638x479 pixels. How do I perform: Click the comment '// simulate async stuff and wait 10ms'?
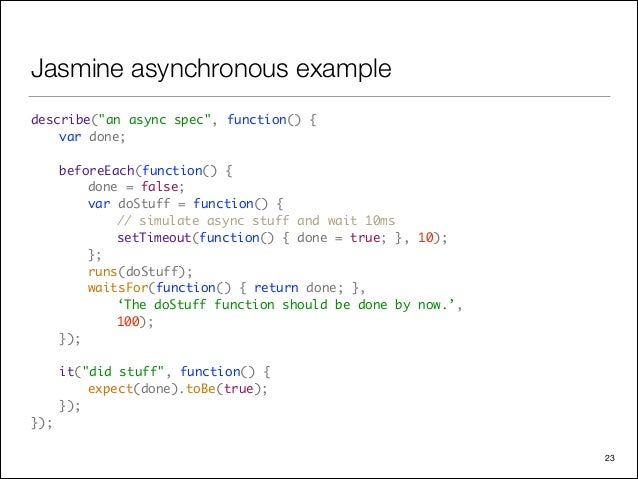(x=256, y=221)
